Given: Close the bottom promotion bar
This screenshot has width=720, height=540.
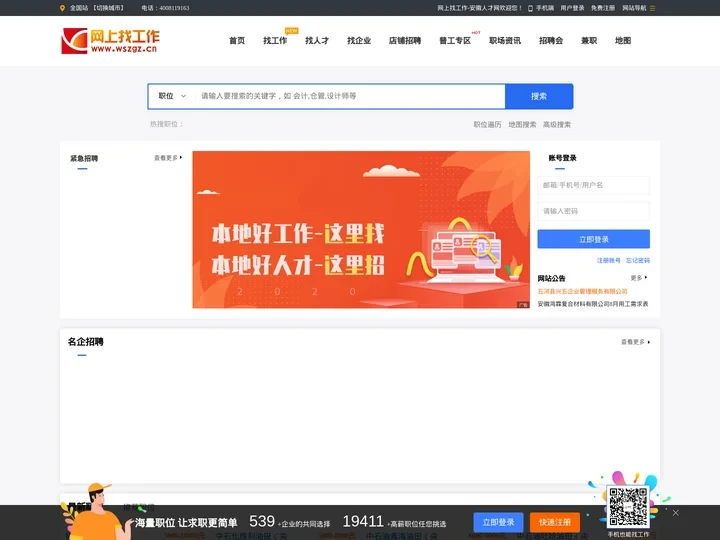Looking at the screenshot, I should tap(675, 512).
